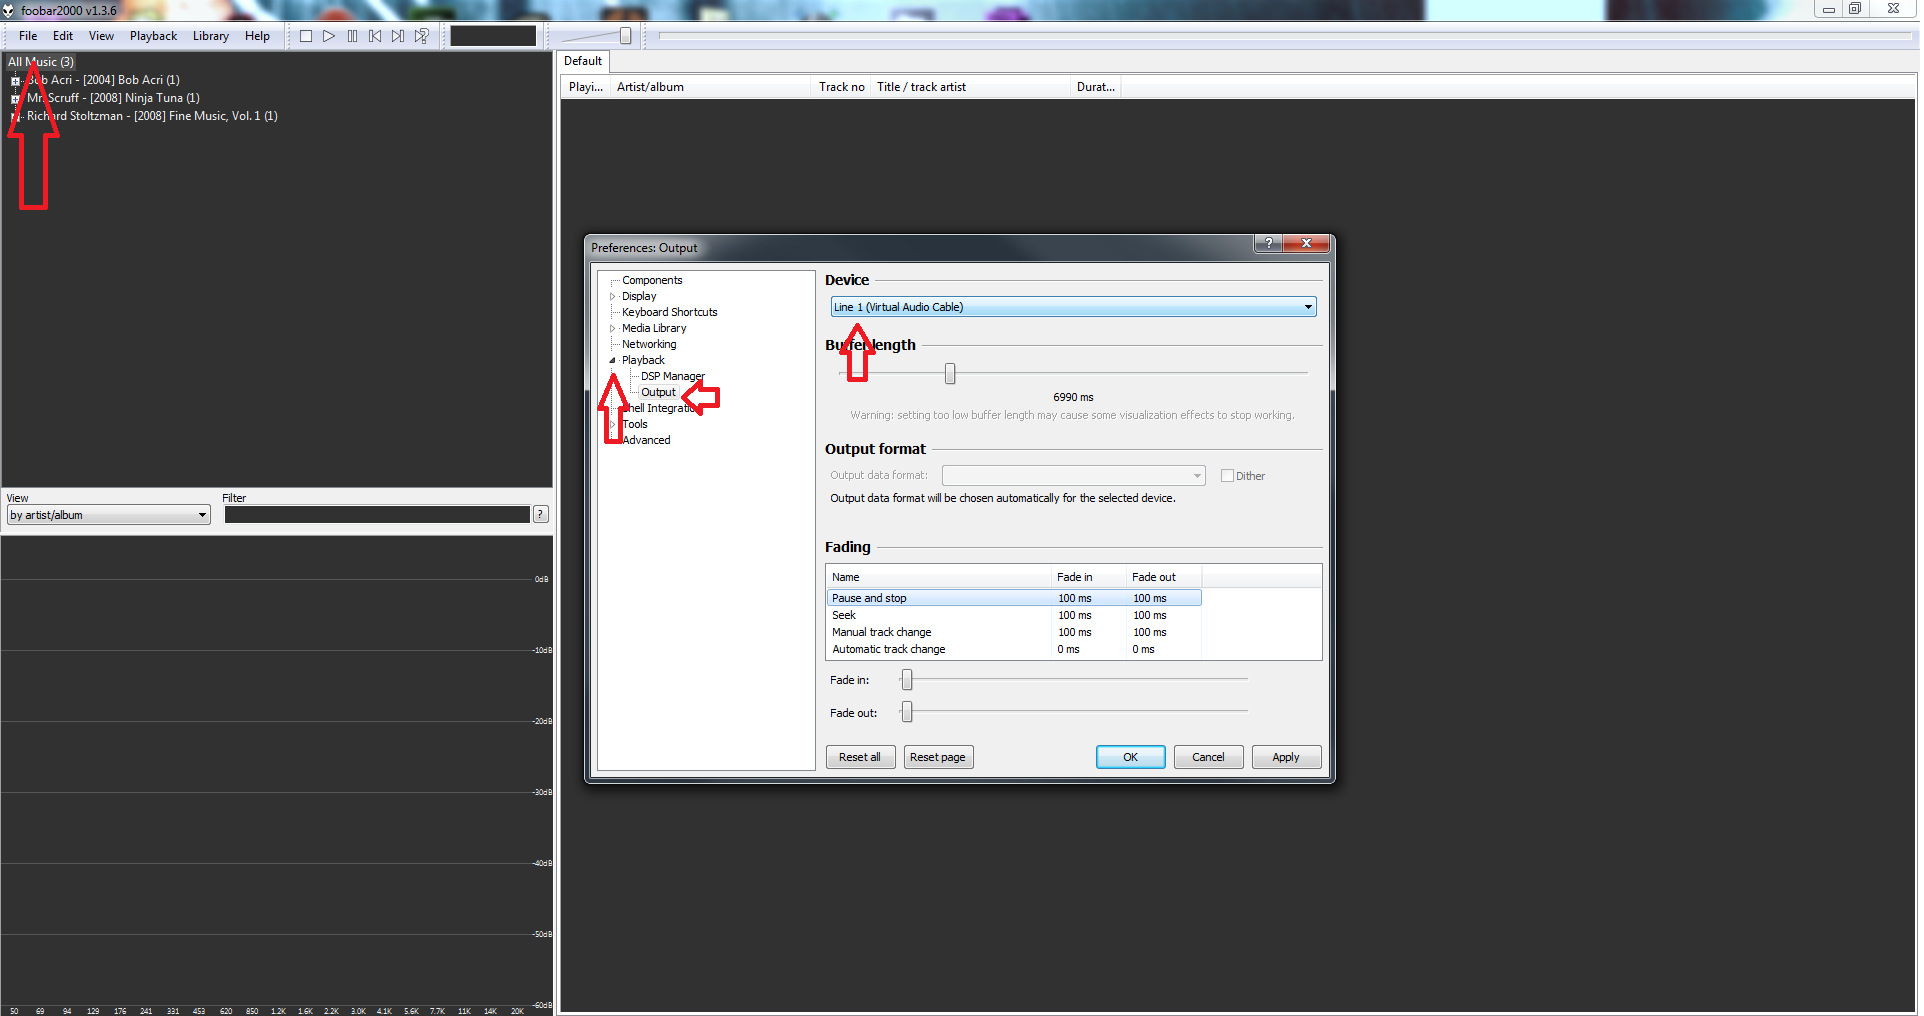Click the playback seek bar

(1285, 36)
